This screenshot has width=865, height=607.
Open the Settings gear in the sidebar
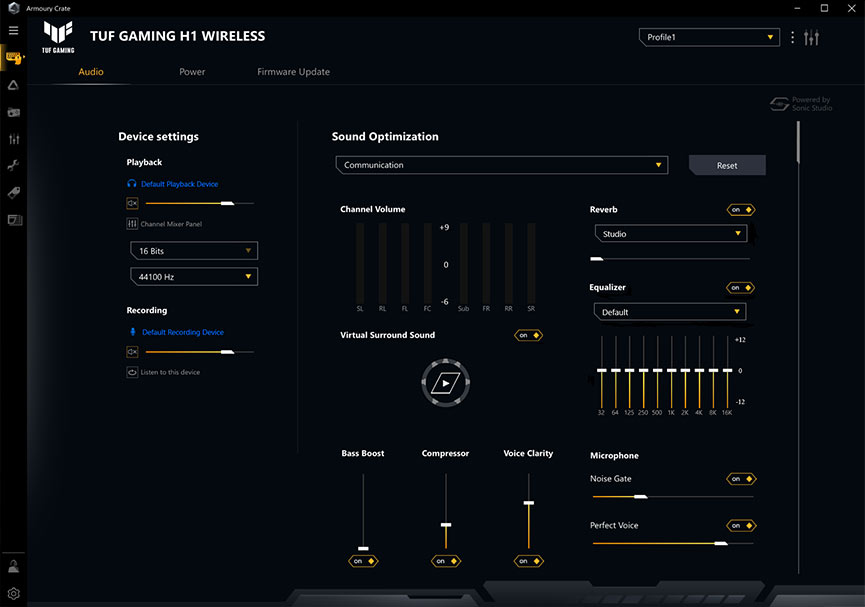coord(14,593)
